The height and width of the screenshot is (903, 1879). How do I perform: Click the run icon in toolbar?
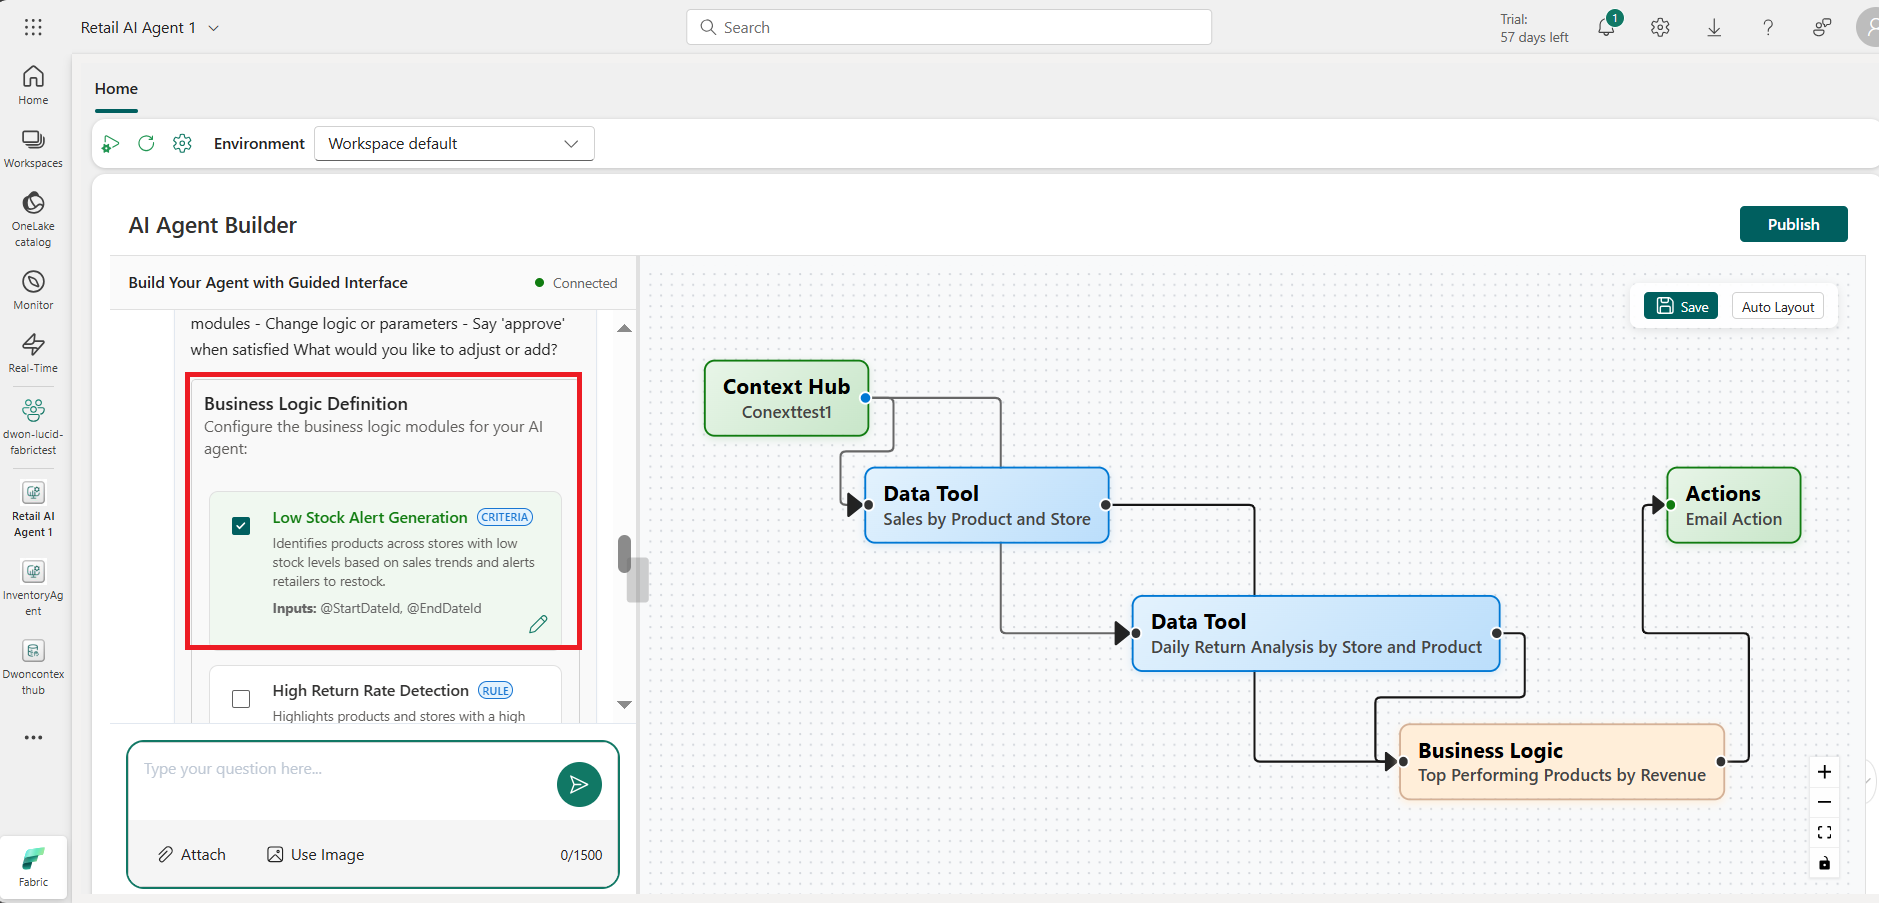click(x=110, y=144)
